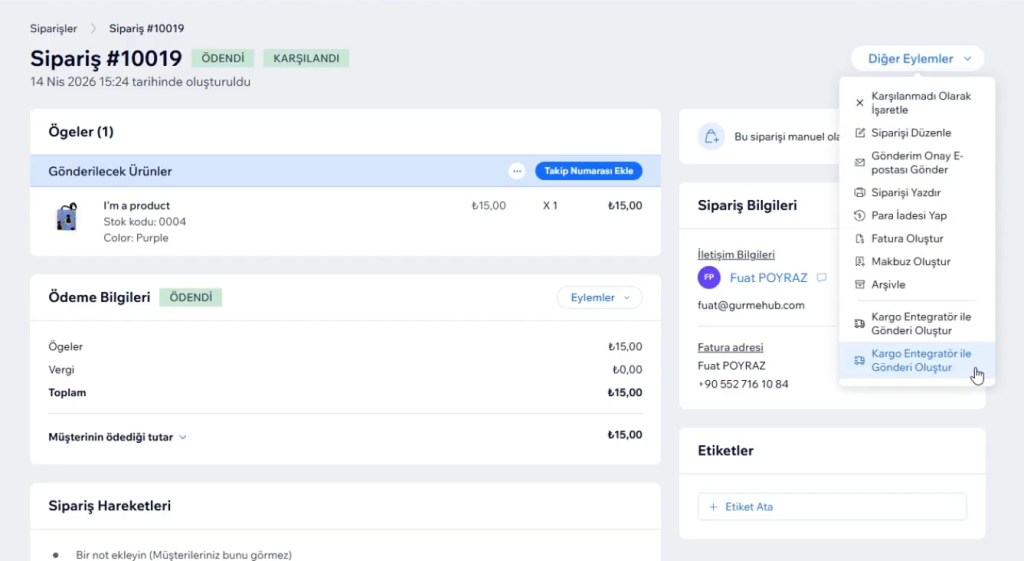Click the X icon beside Karşılanmadı Olarak İşaretle
Image resolution: width=1024 pixels, height=561 pixels.
click(x=859, y=103)
